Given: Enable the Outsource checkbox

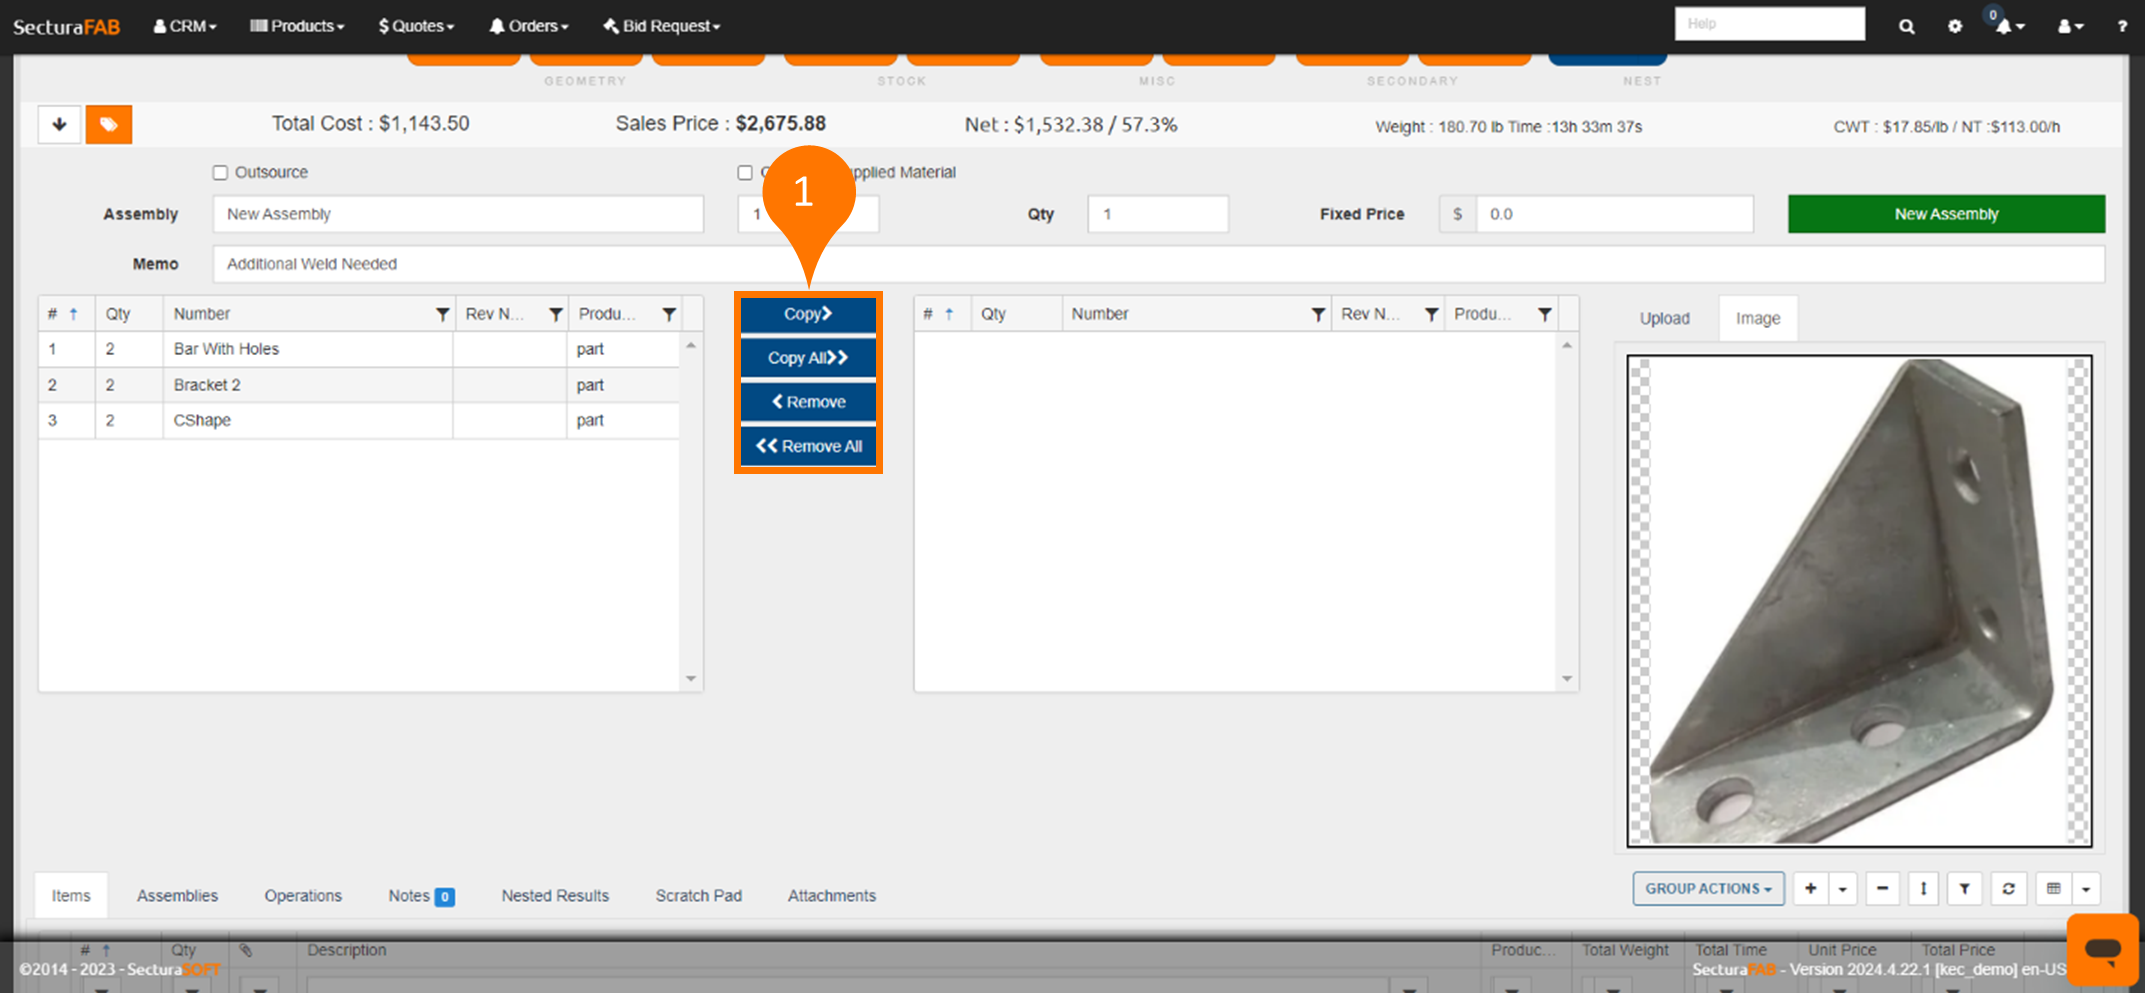Looking at the screenshot, I should click(220, 173).
